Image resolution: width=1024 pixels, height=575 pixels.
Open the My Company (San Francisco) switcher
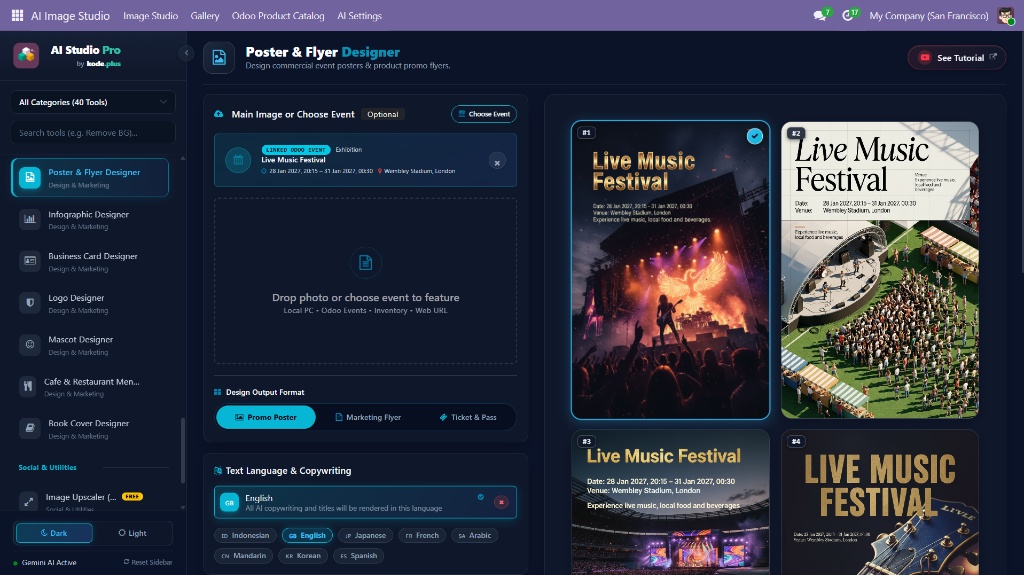pyautogui.click(x=928, y=16)
